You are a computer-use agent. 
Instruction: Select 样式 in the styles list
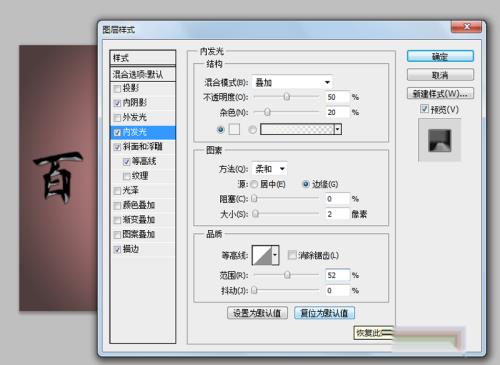tap(143, 58)
